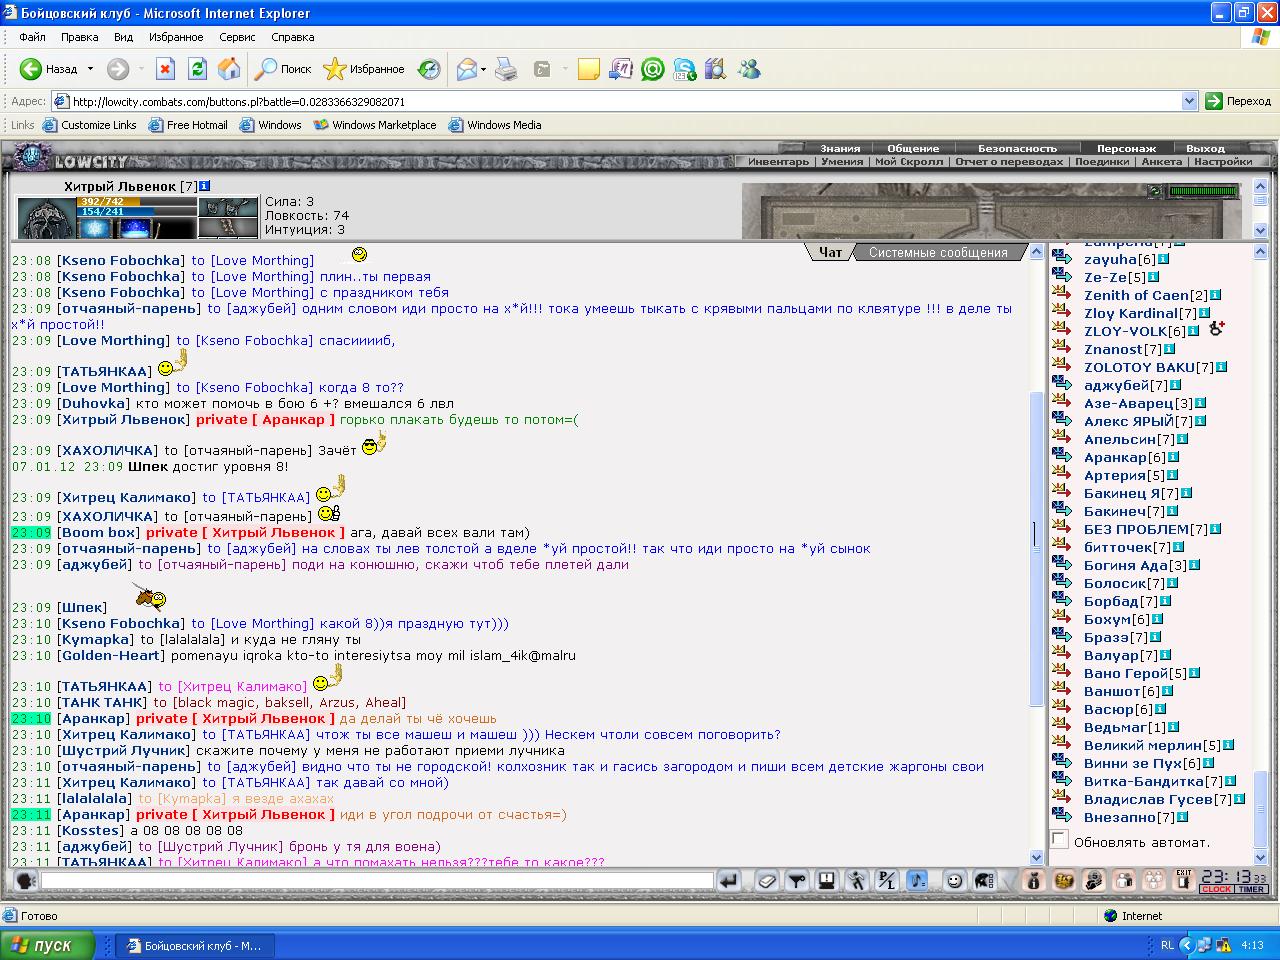Screen dimensions: 1280x960
Task: Open the Mail toolbar button
Action: (466, 69)
